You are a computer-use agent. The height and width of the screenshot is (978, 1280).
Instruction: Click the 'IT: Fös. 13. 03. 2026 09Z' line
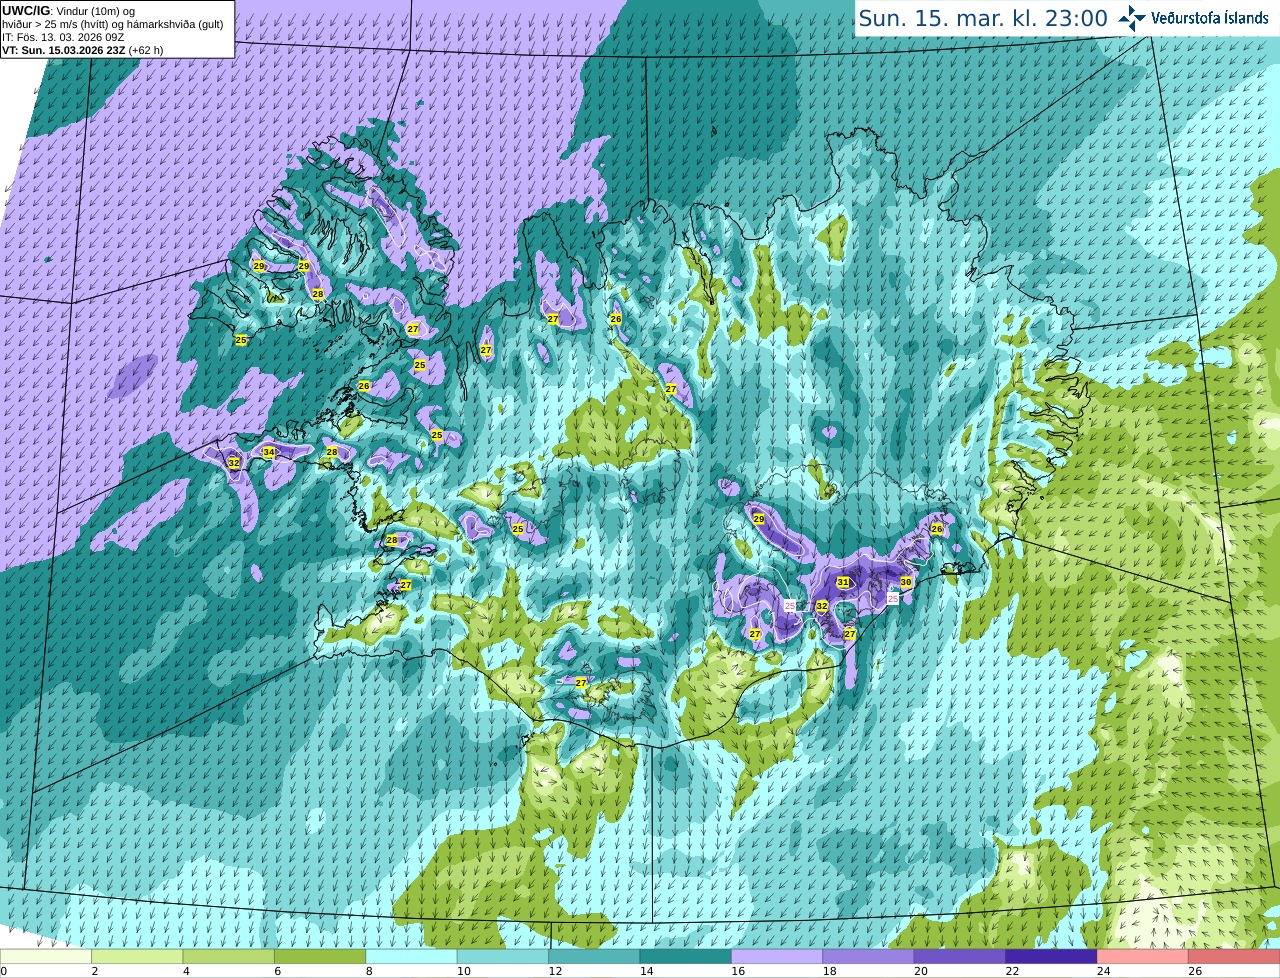[63, 36]
